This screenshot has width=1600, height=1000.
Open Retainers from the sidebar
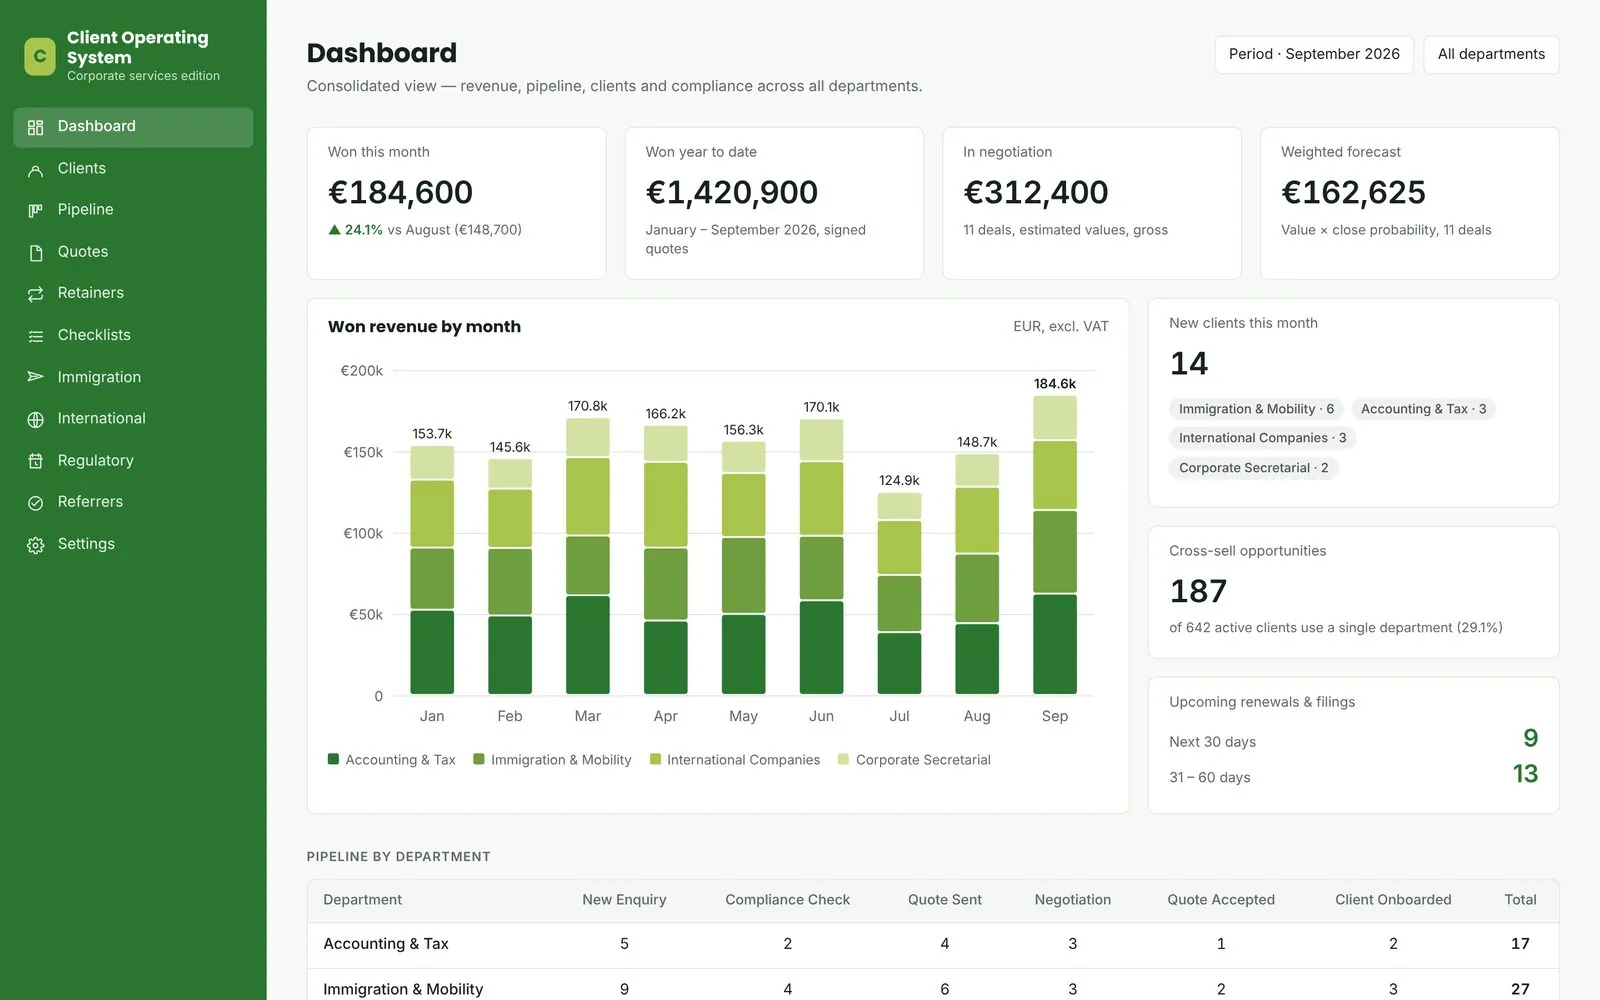133,293
